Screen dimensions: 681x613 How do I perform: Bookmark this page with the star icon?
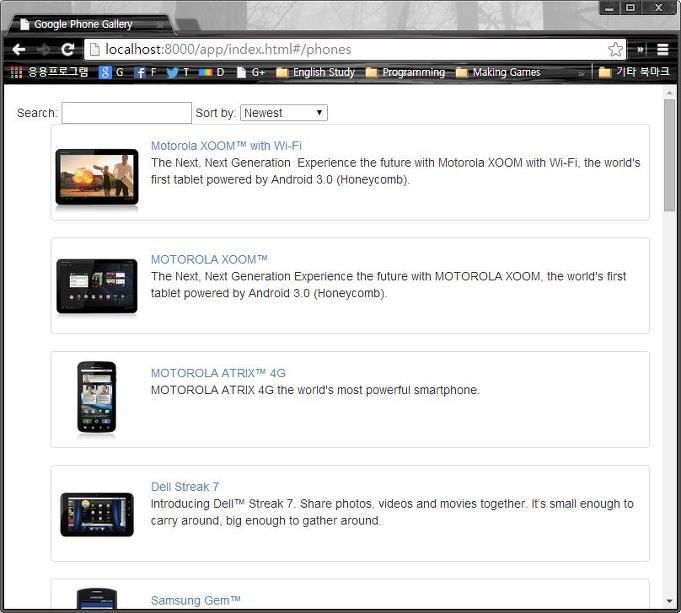coord(615,50)
